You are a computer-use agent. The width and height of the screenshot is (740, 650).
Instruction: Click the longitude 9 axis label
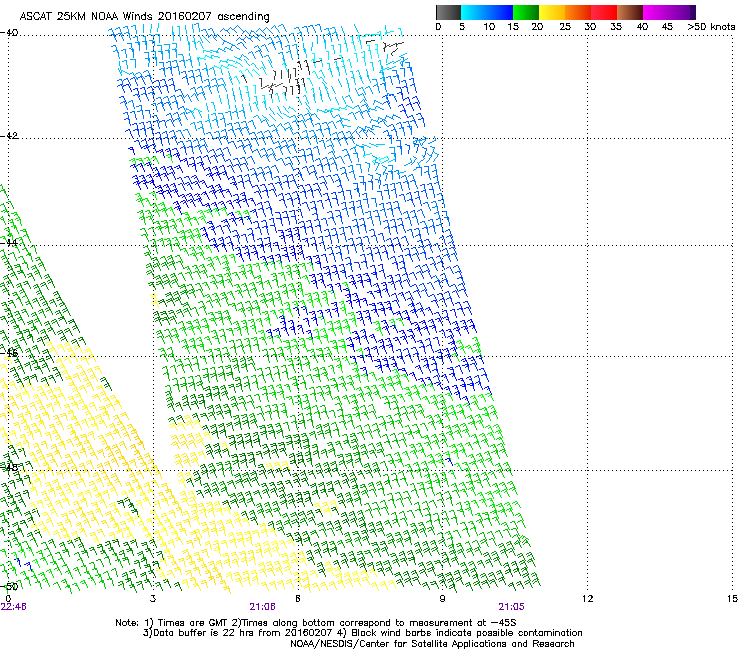442,599
